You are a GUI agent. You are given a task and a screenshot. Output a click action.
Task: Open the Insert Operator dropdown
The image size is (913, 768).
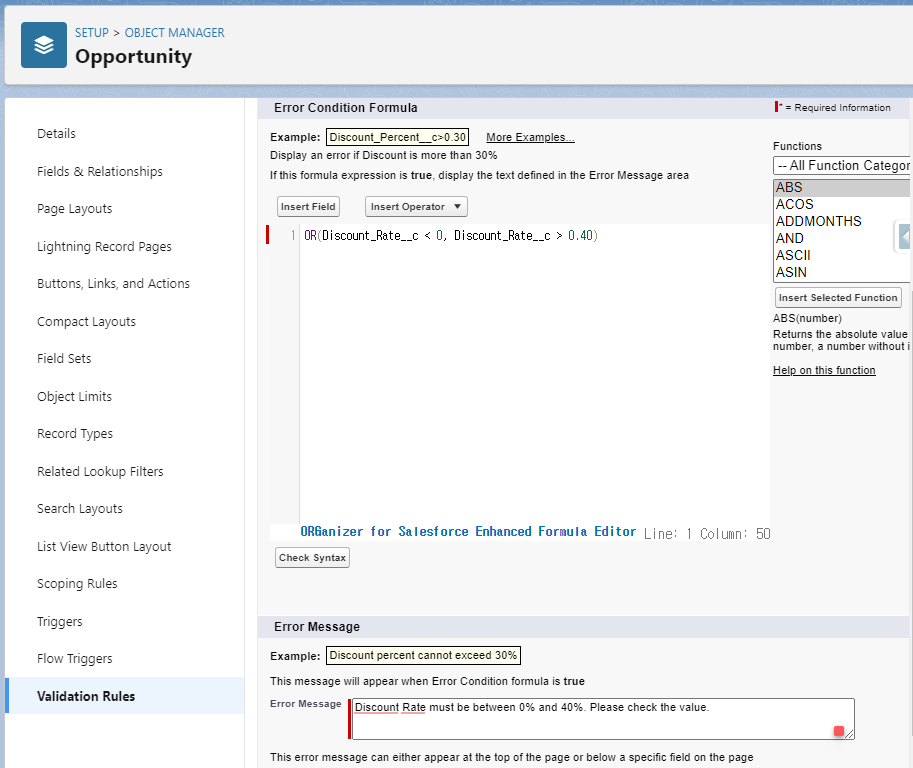coord(416,207)
